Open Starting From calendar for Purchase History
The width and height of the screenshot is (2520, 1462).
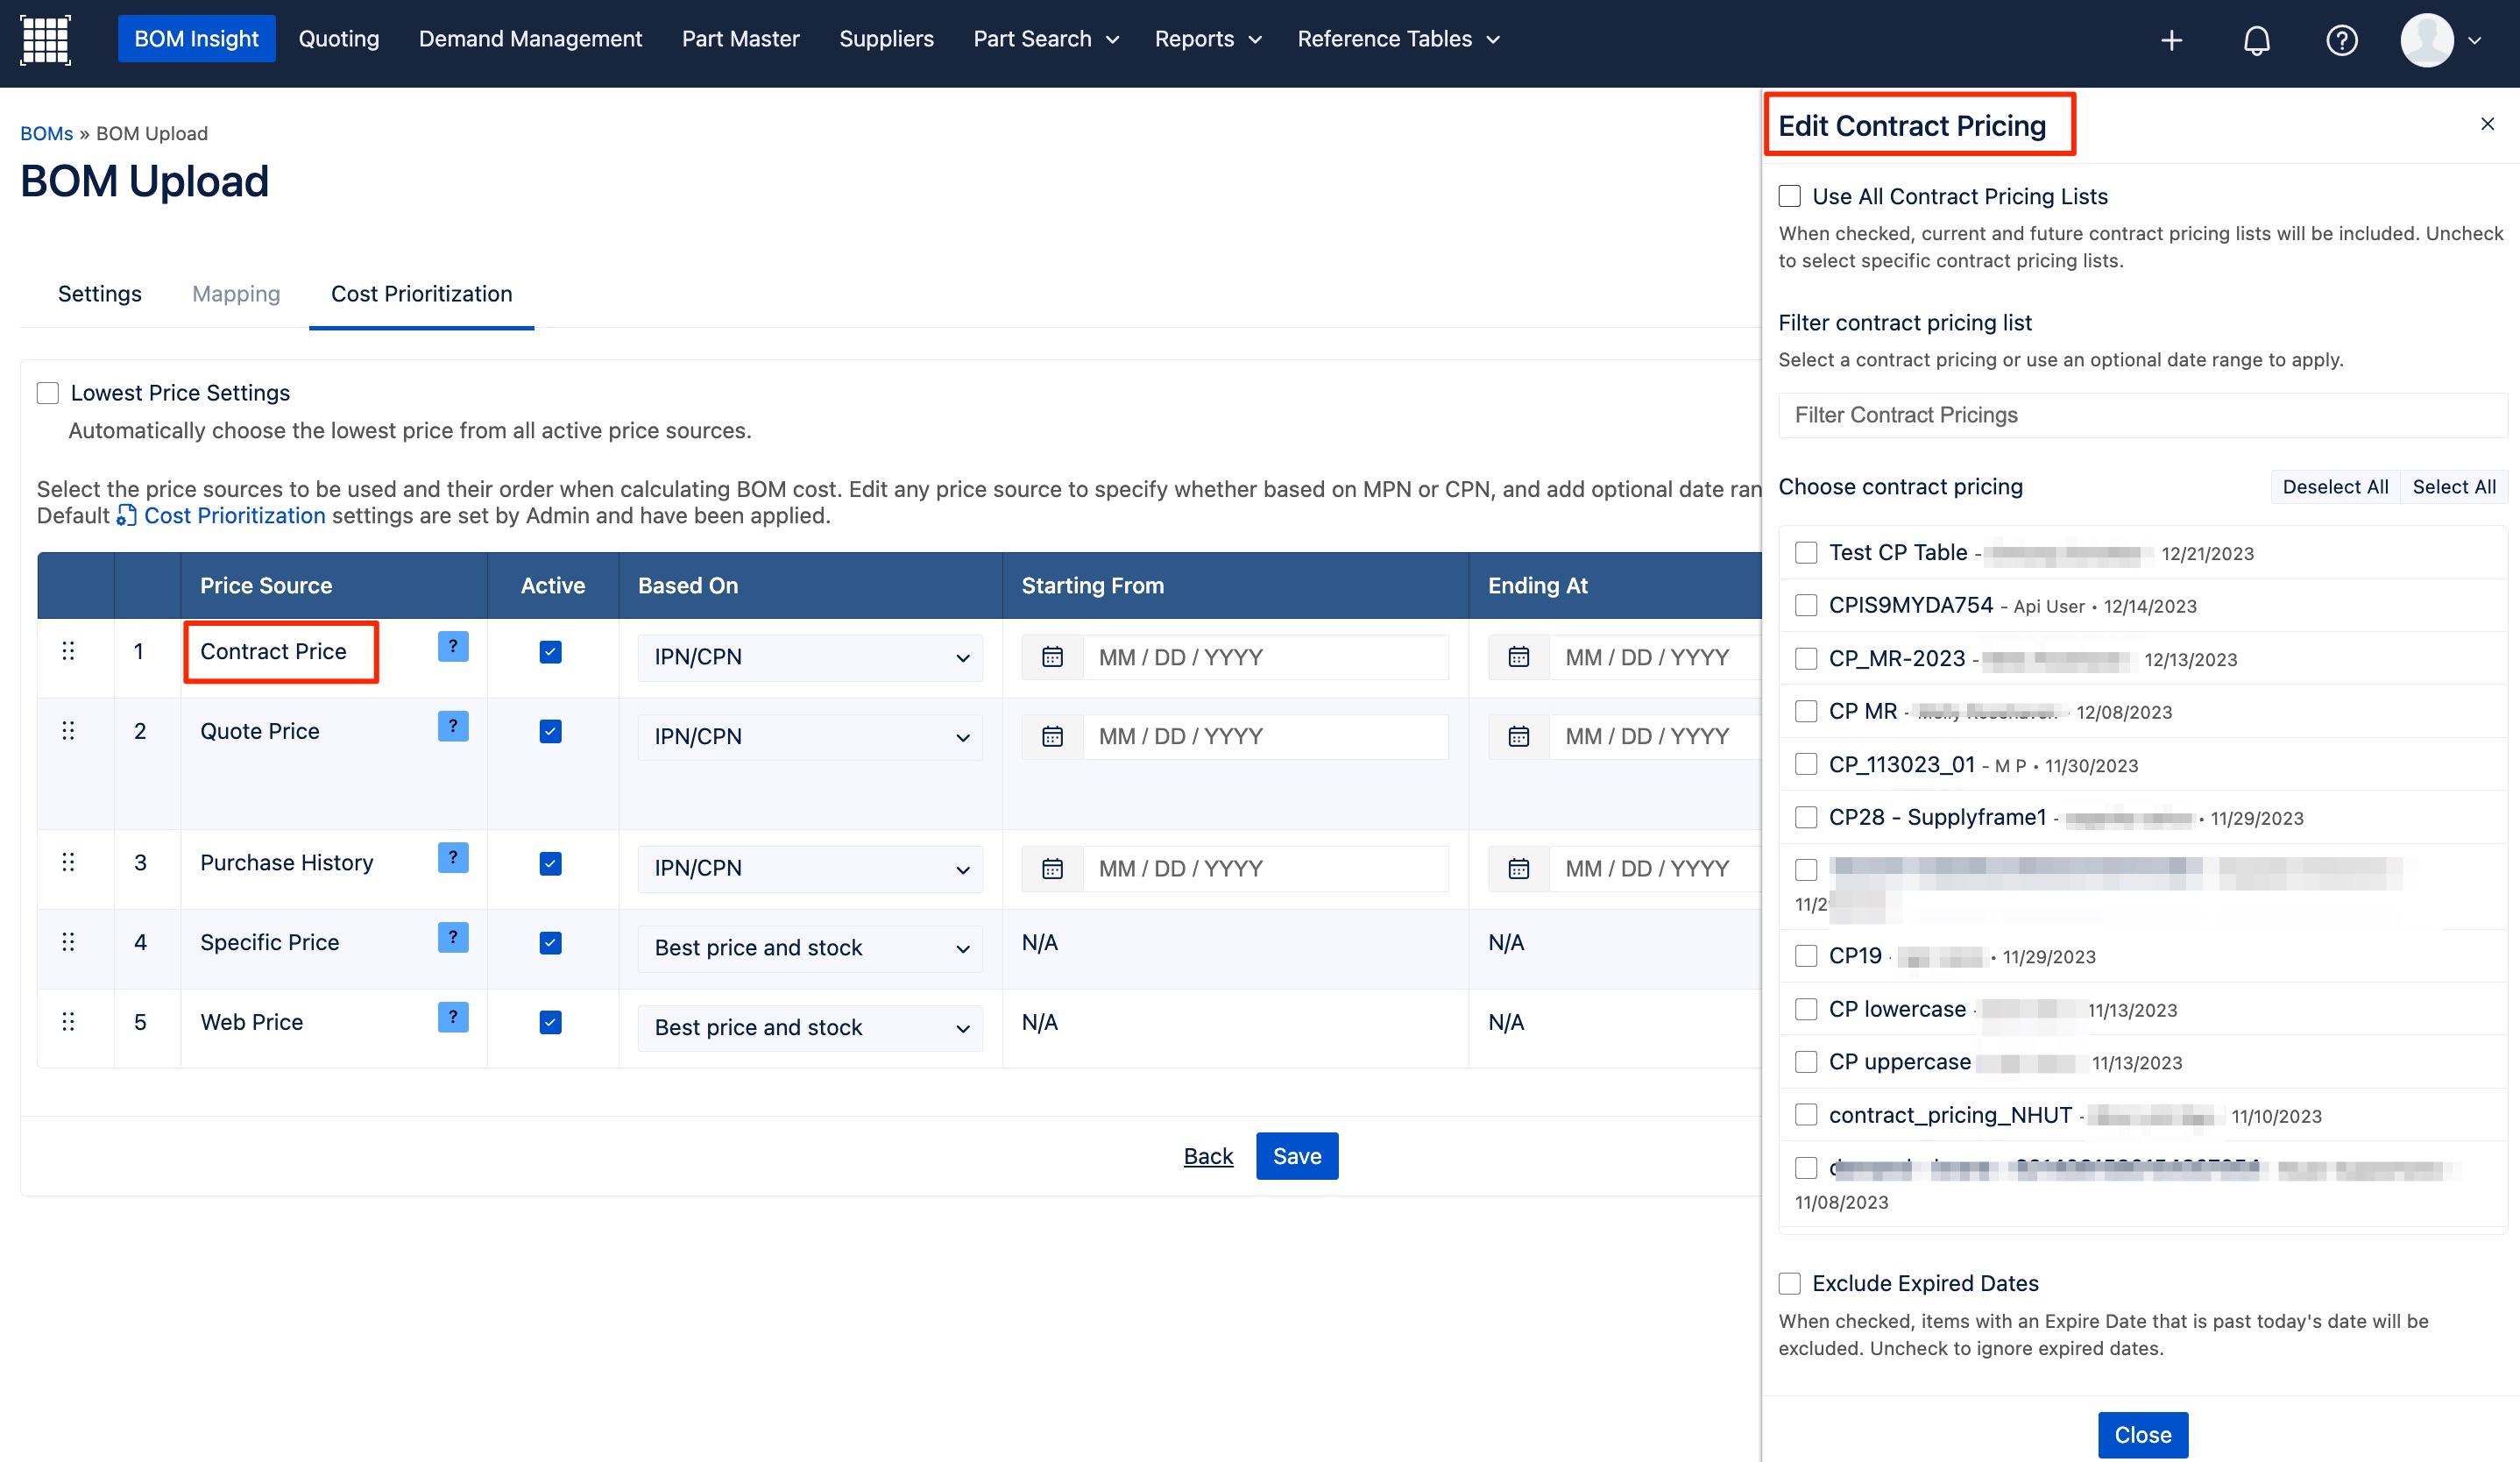tap(1052, 868)
